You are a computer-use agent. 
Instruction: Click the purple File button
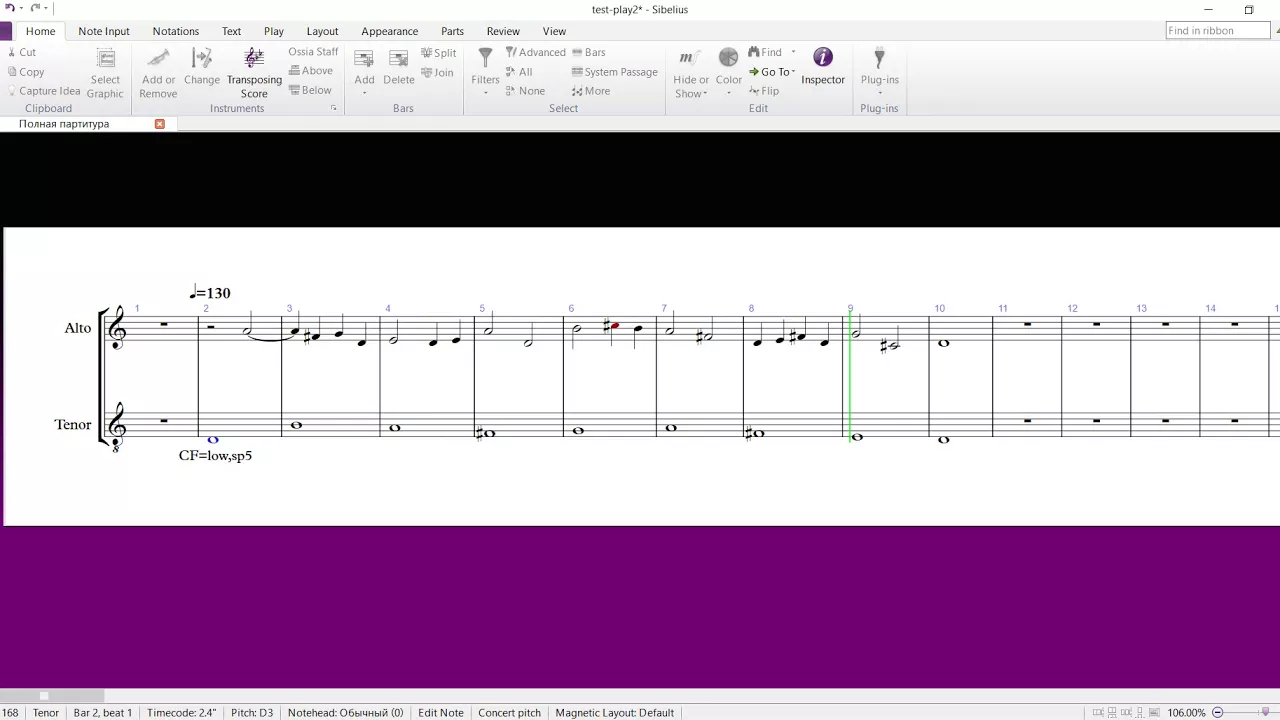tap(6, 31)
